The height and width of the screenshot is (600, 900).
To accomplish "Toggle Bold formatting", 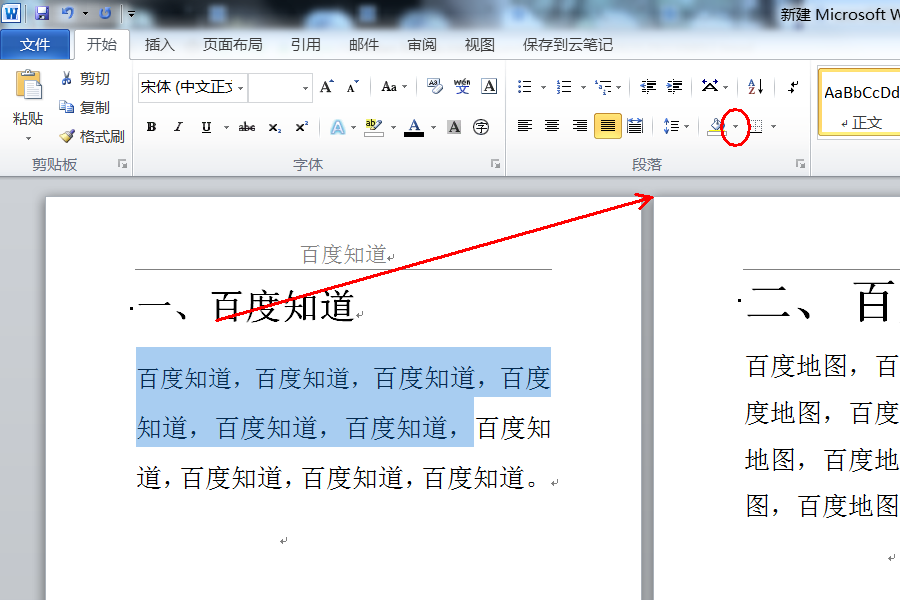I will point(152,127).
